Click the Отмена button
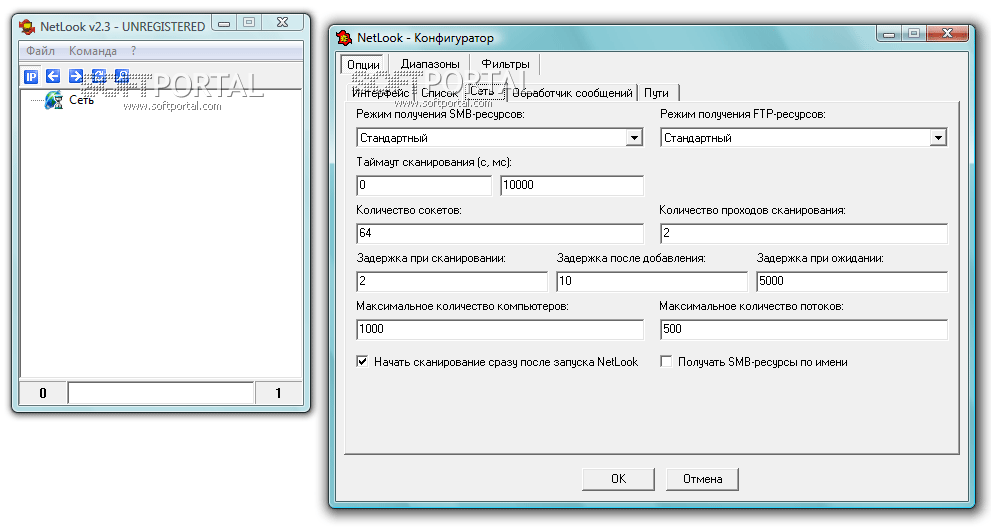 (x=702, y=479)
